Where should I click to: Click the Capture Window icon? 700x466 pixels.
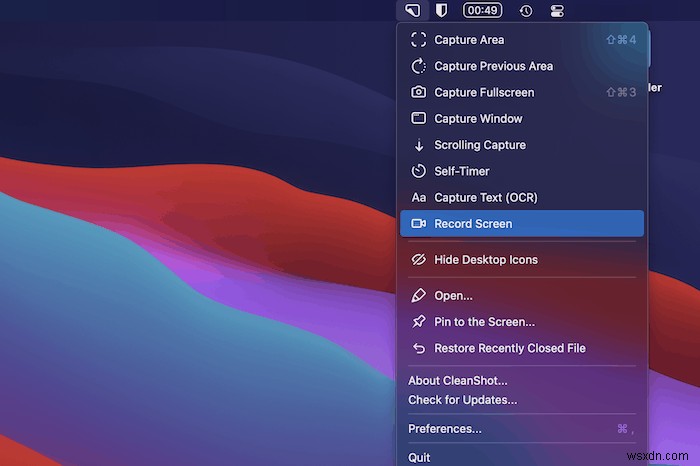click(x=418, y=118)
